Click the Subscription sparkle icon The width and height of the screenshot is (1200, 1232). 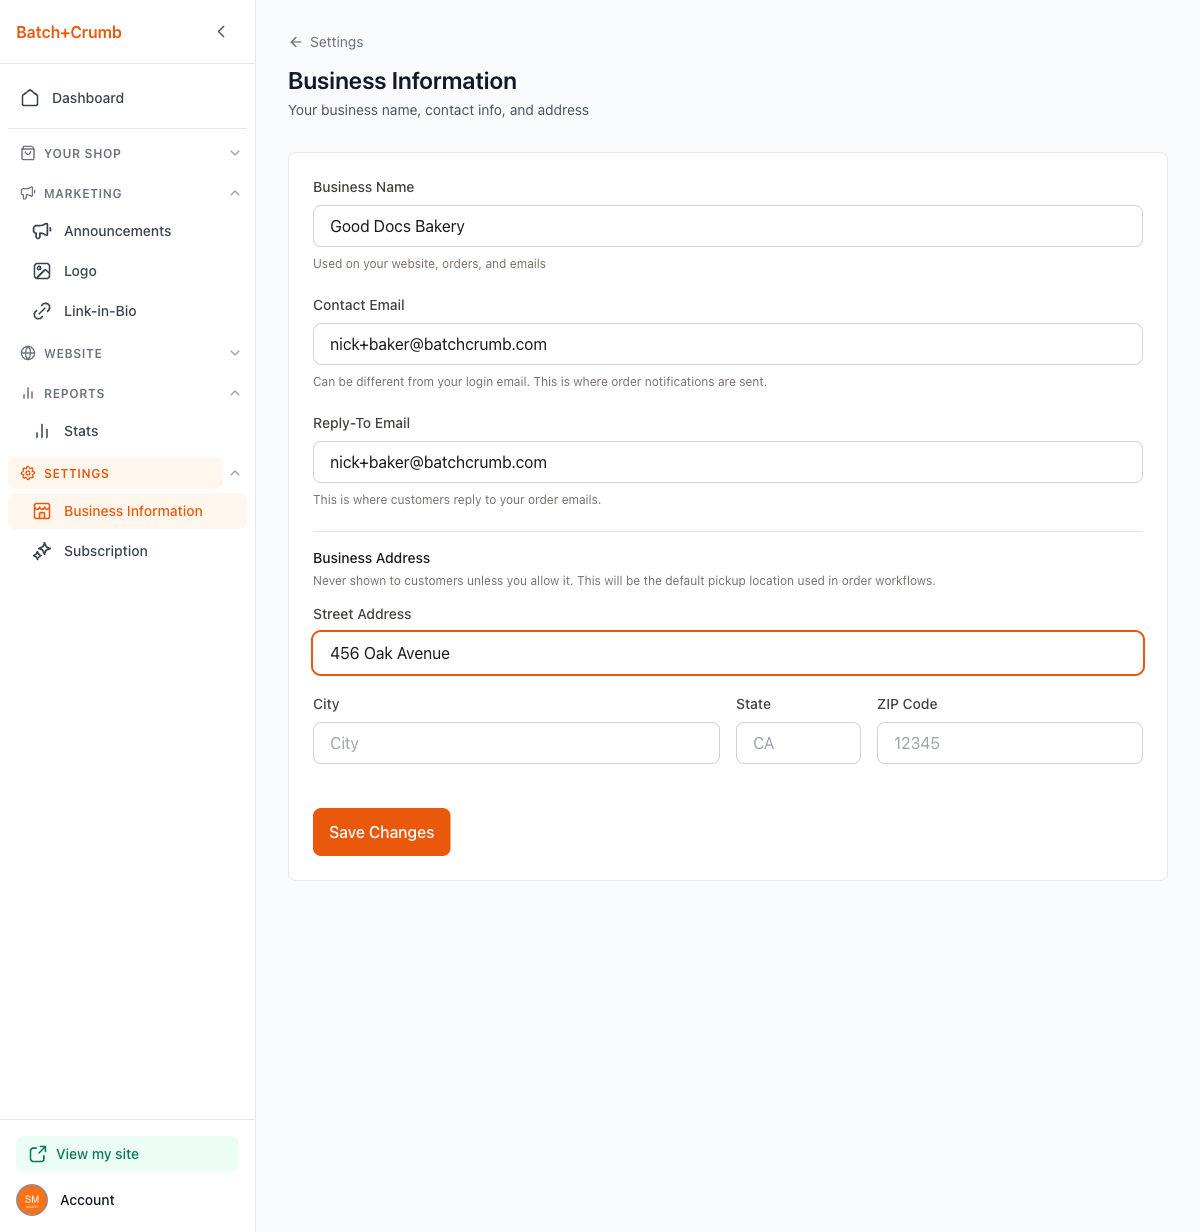(x=42, y=551)
